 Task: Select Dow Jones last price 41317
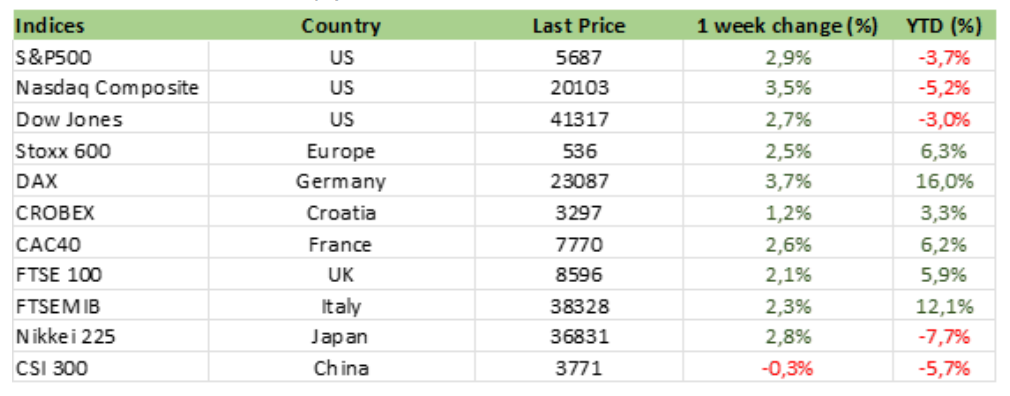point(579,120)
